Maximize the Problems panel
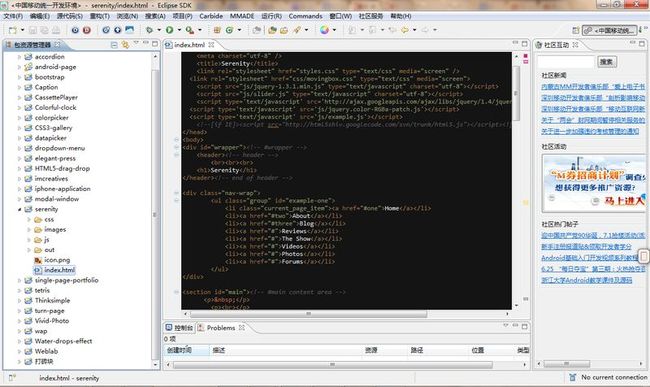The width and height of the screenshot is (650, 387). pyautogui.click(x=524, y=327)
